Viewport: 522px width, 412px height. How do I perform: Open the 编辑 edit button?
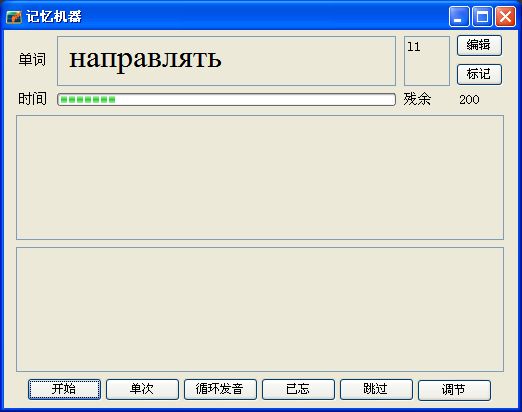pos(479,45)
